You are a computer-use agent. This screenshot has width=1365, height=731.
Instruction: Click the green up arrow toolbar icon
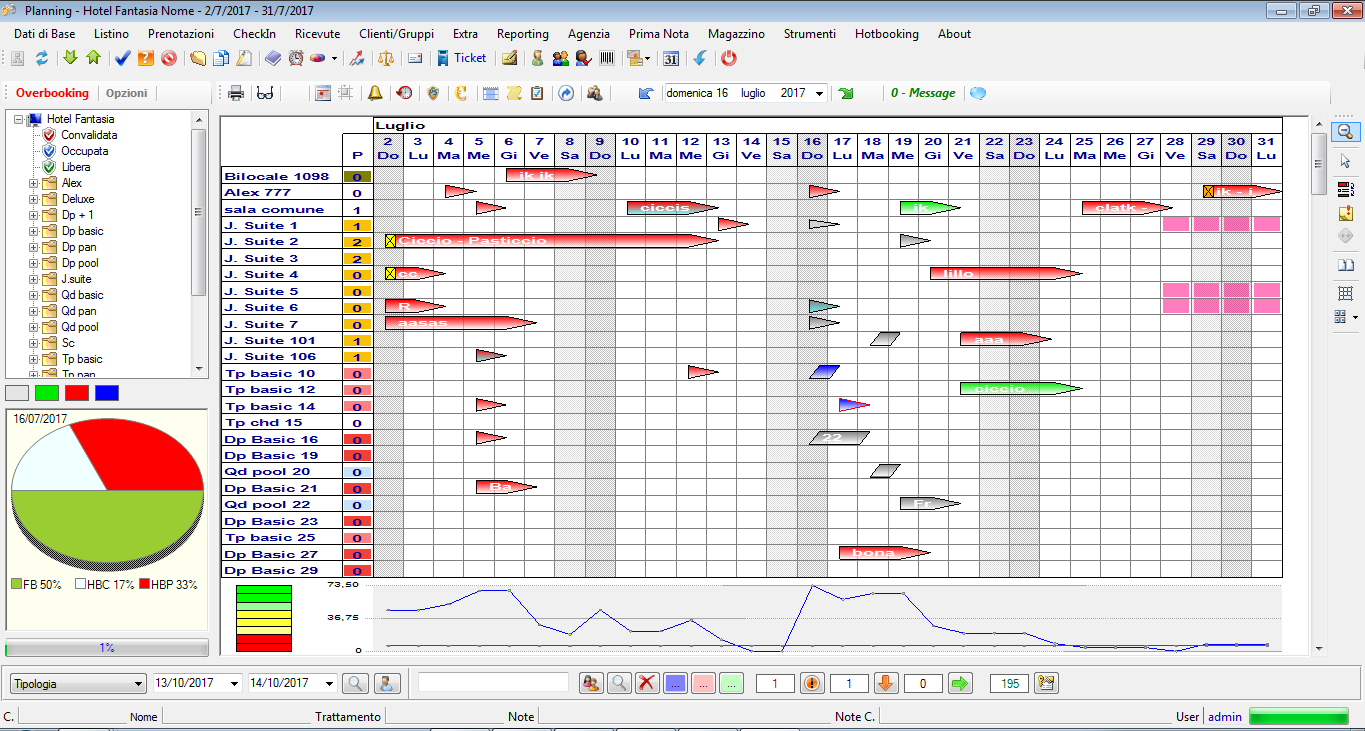click(94, 58)
